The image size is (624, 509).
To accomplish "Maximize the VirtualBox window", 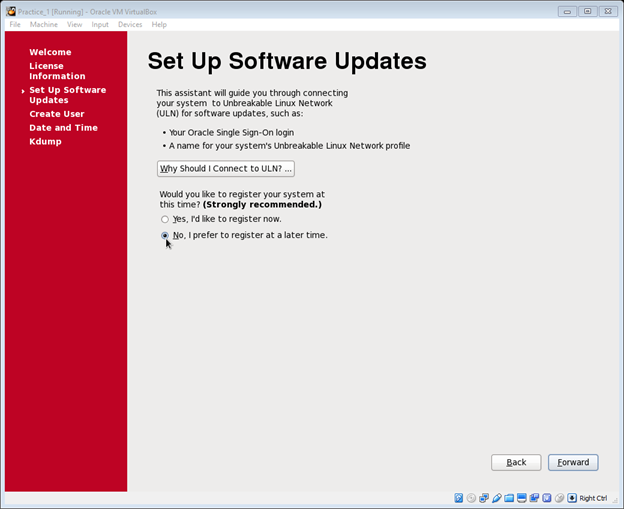I will point(587,11).
